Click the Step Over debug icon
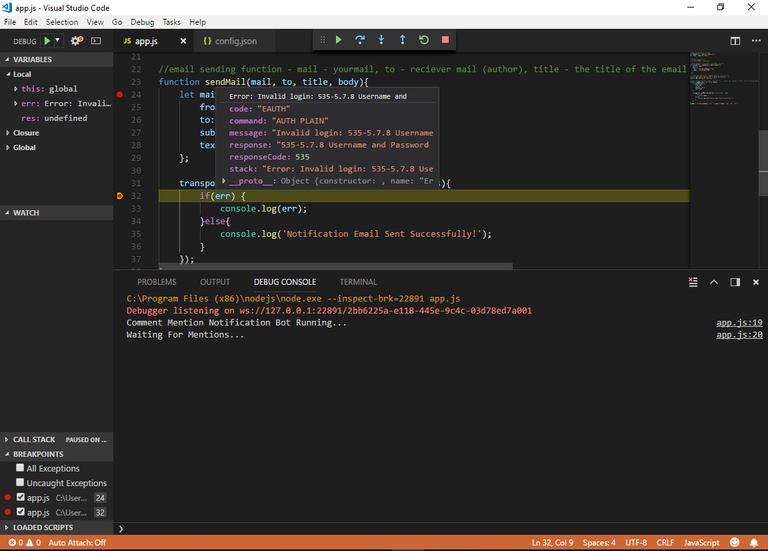768x551 pixels. [x=360, y=40]
